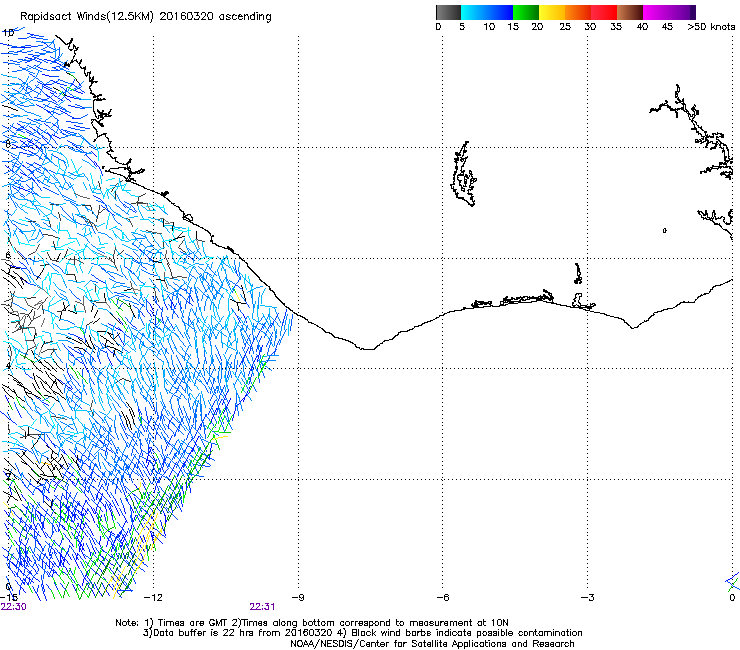
Task: Click the '-6' longitude axis label
Action: point(443,598)
